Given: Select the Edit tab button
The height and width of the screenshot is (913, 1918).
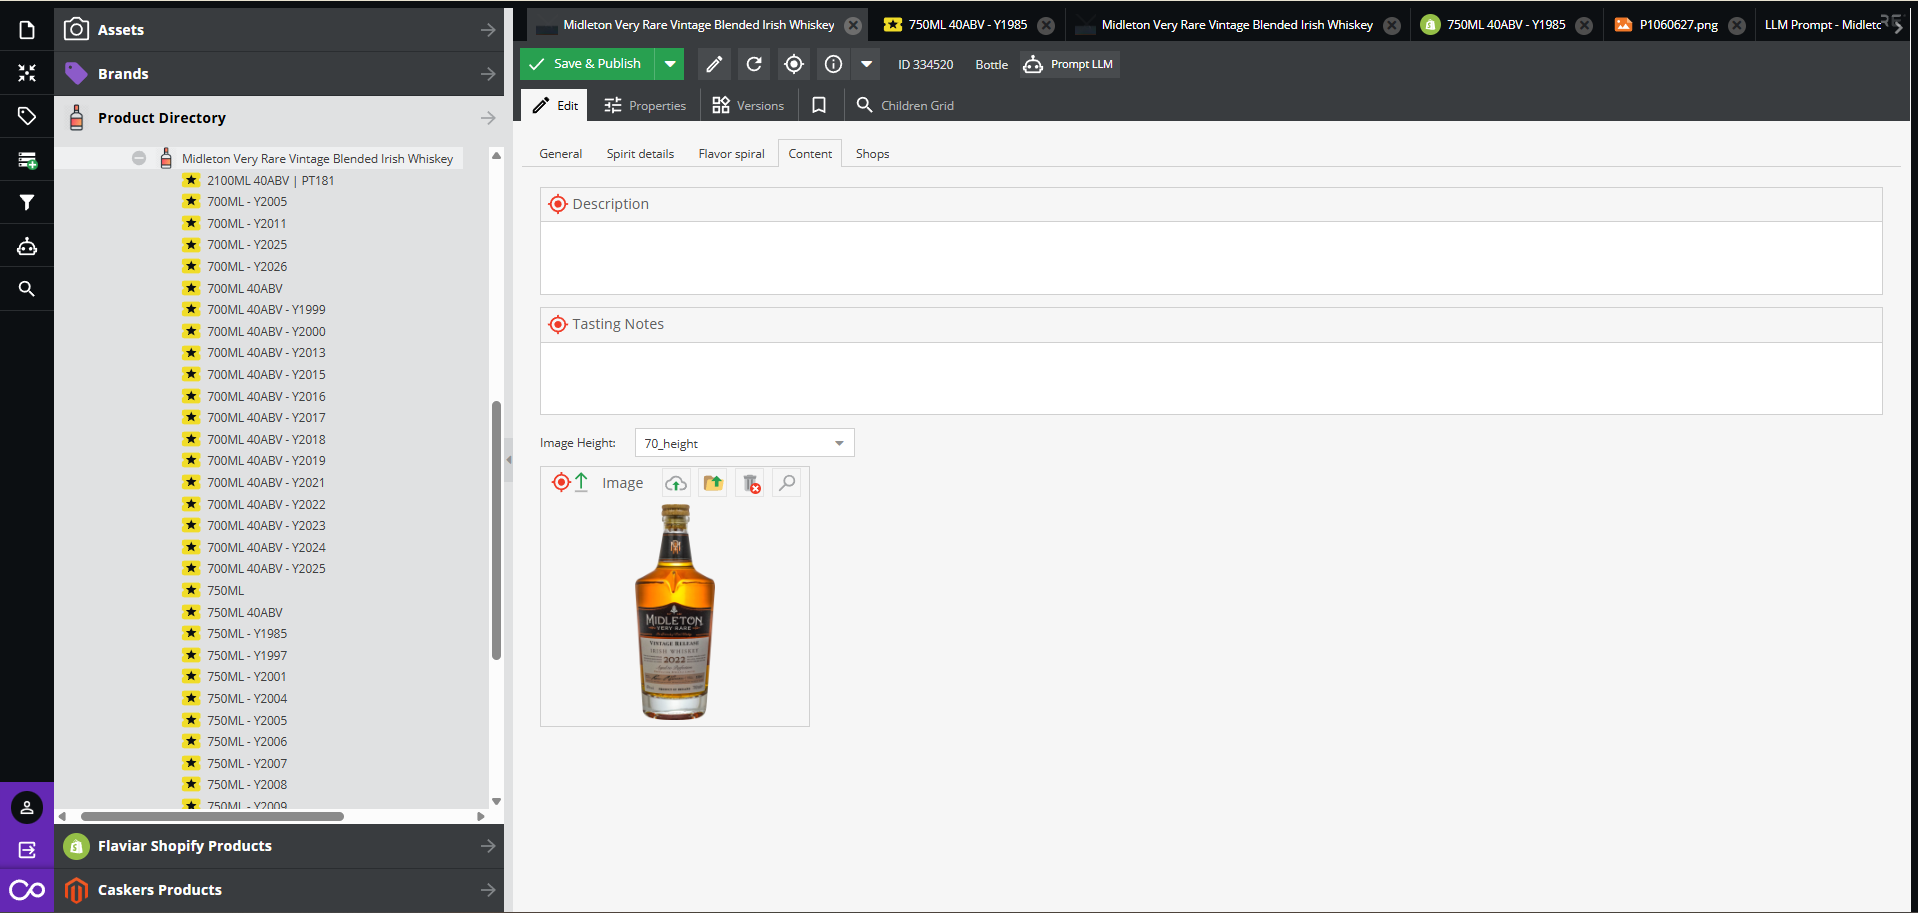Looking at the screenshot, I should [555, 105].
